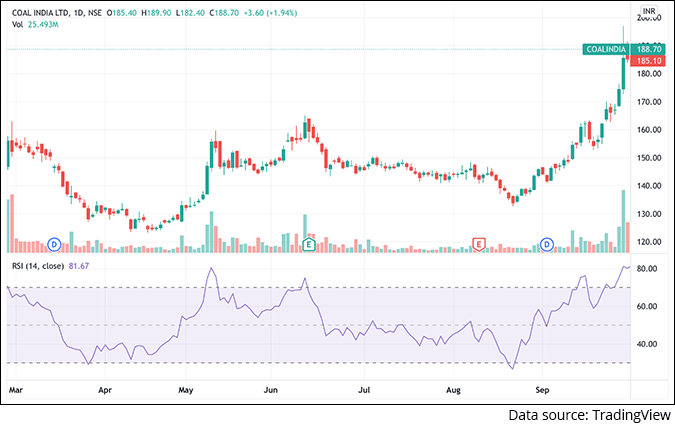
Task: Click the 60.00 RSI axis label
Action: pos(647,307)
